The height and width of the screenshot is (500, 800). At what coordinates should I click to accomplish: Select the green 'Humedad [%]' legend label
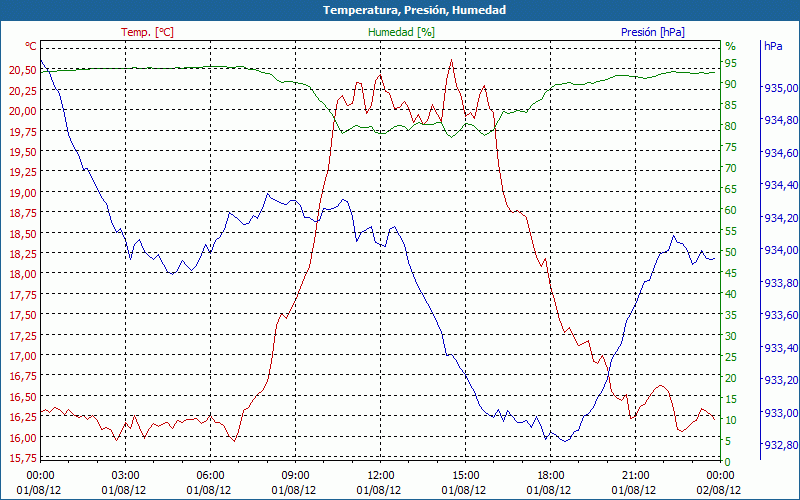[401, 32]
